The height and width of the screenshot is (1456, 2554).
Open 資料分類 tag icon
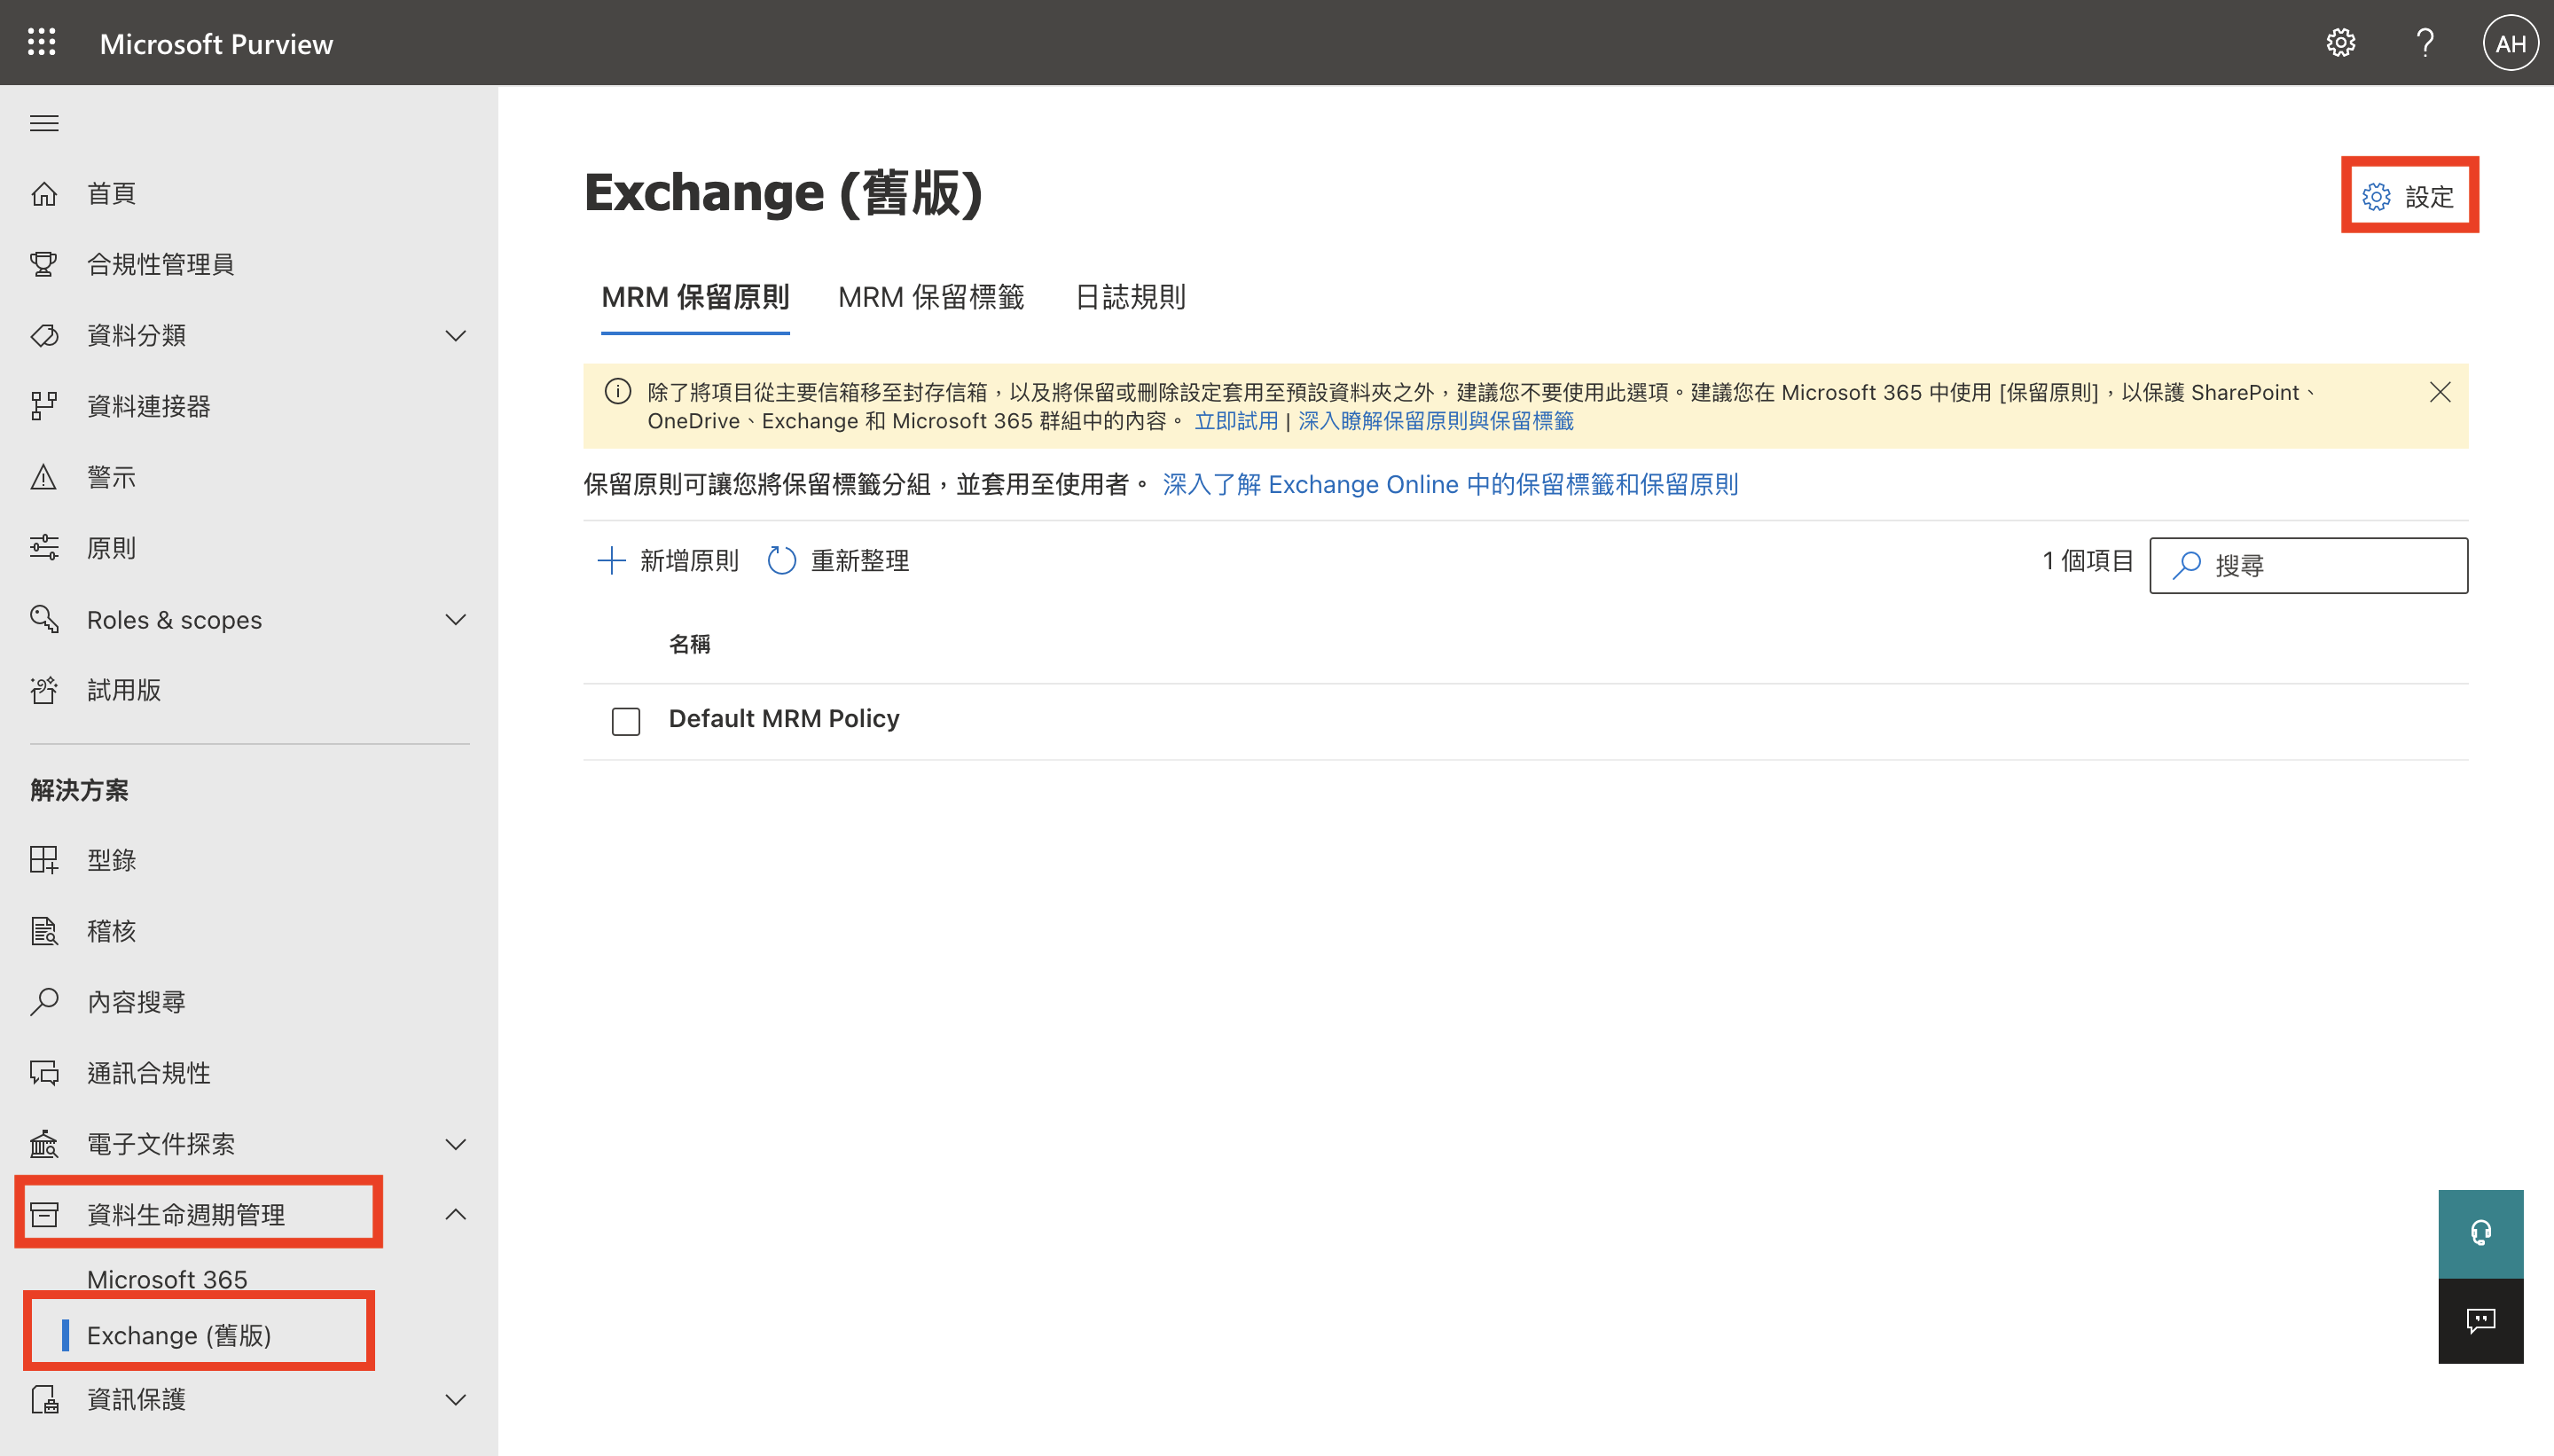[x=44, y=335]
